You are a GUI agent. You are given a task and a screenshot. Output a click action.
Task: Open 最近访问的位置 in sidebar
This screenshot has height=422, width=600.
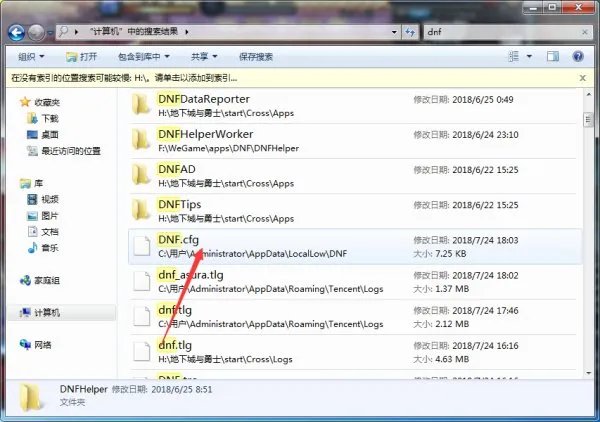click(71, 151)
